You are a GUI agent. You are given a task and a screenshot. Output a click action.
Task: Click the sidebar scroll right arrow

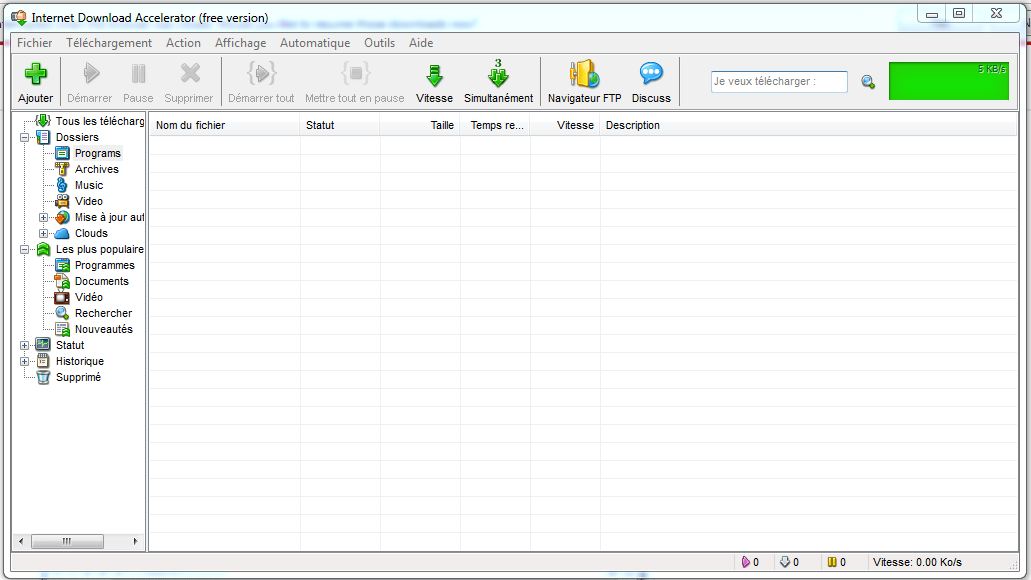tap(135, 541)
